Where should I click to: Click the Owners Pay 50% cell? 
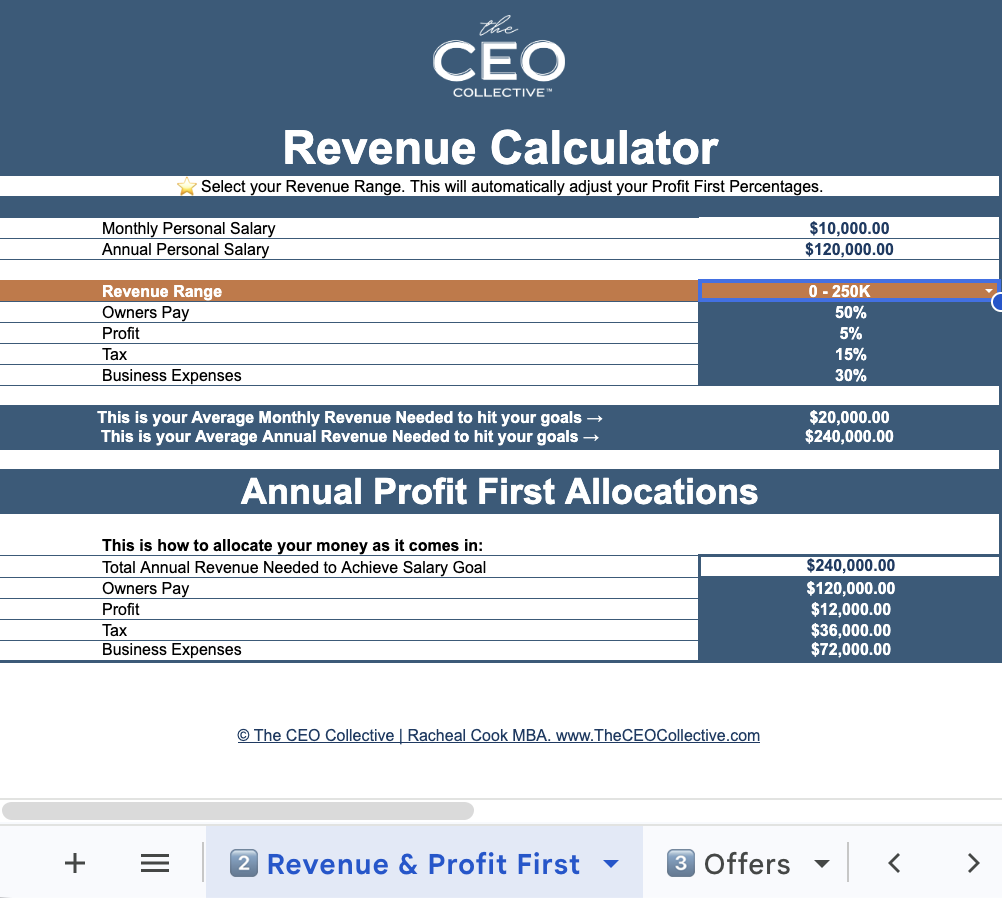coord(849,313)
